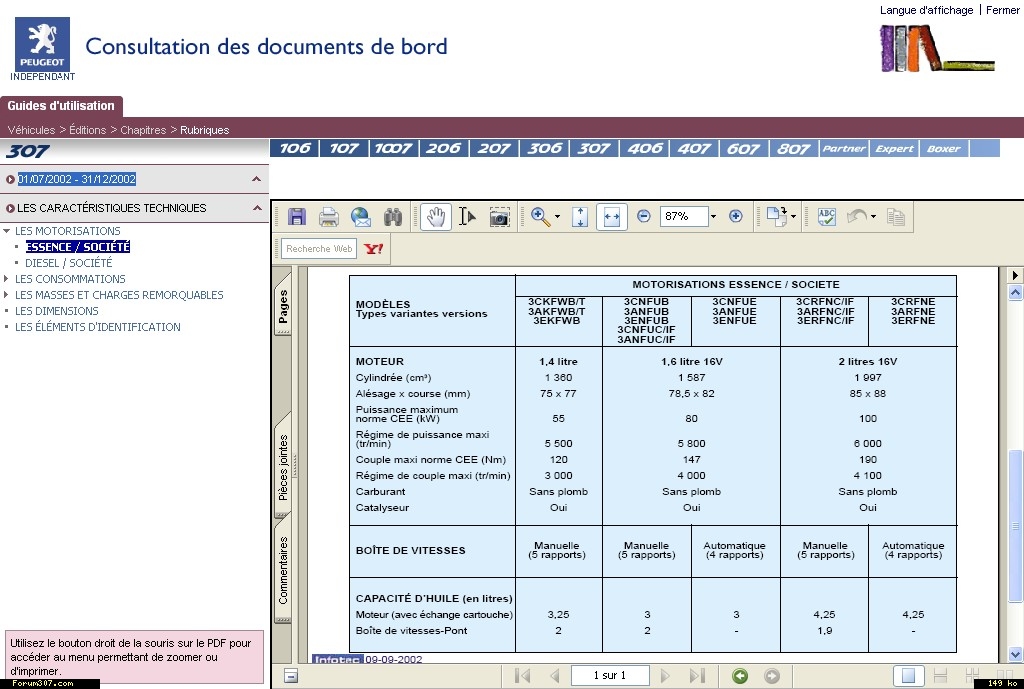Viewport: 1024px width, 689px height.
Task: Open the Pièces jointes side tab
Action: pos(283,466)
